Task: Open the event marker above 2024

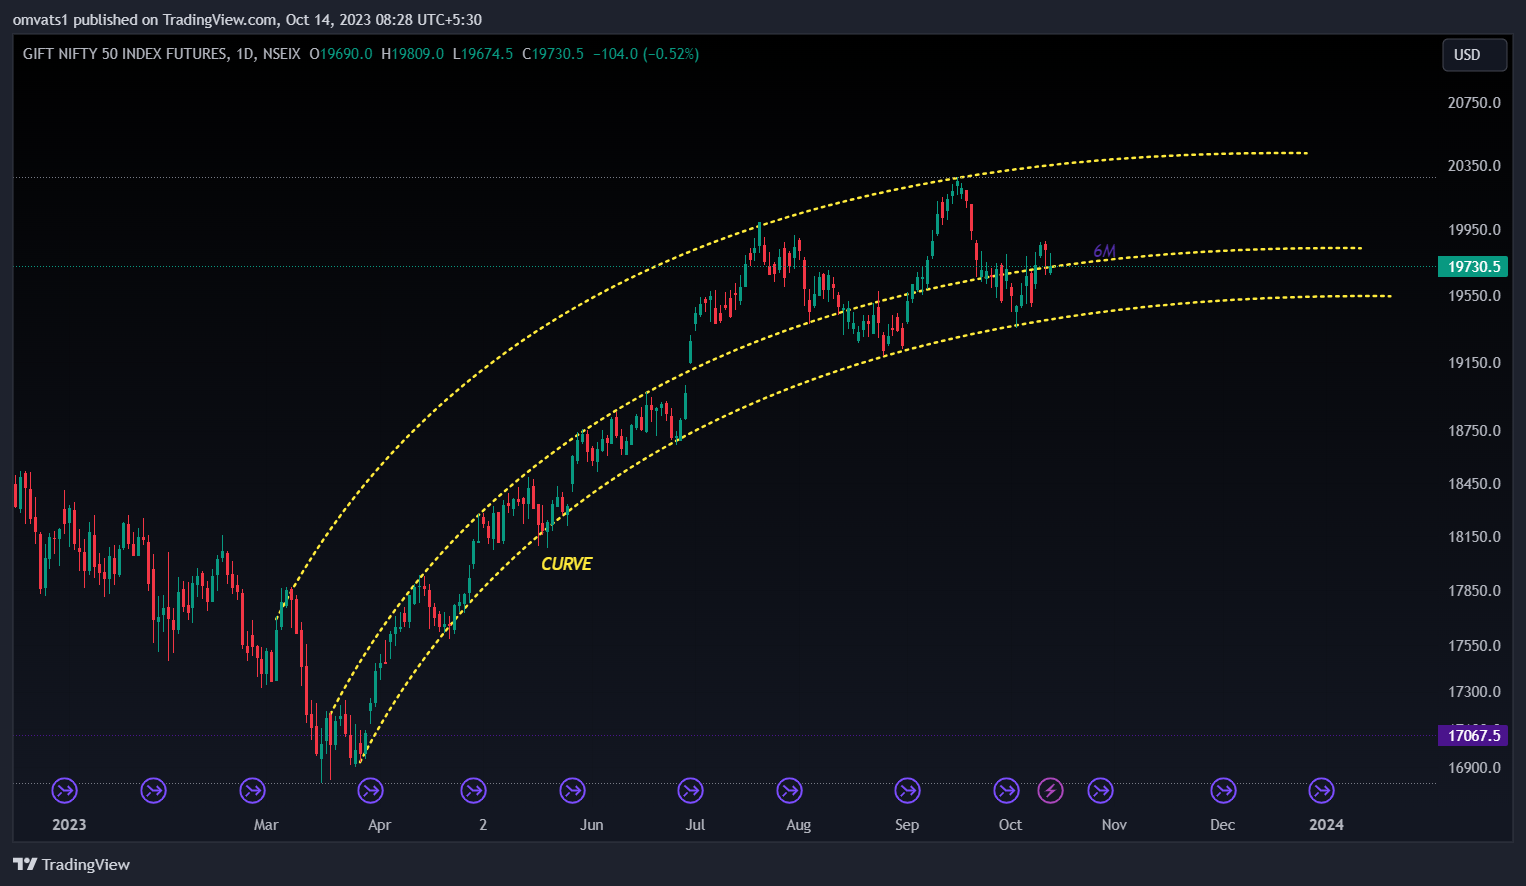Action: click(x=1321, y=791)
